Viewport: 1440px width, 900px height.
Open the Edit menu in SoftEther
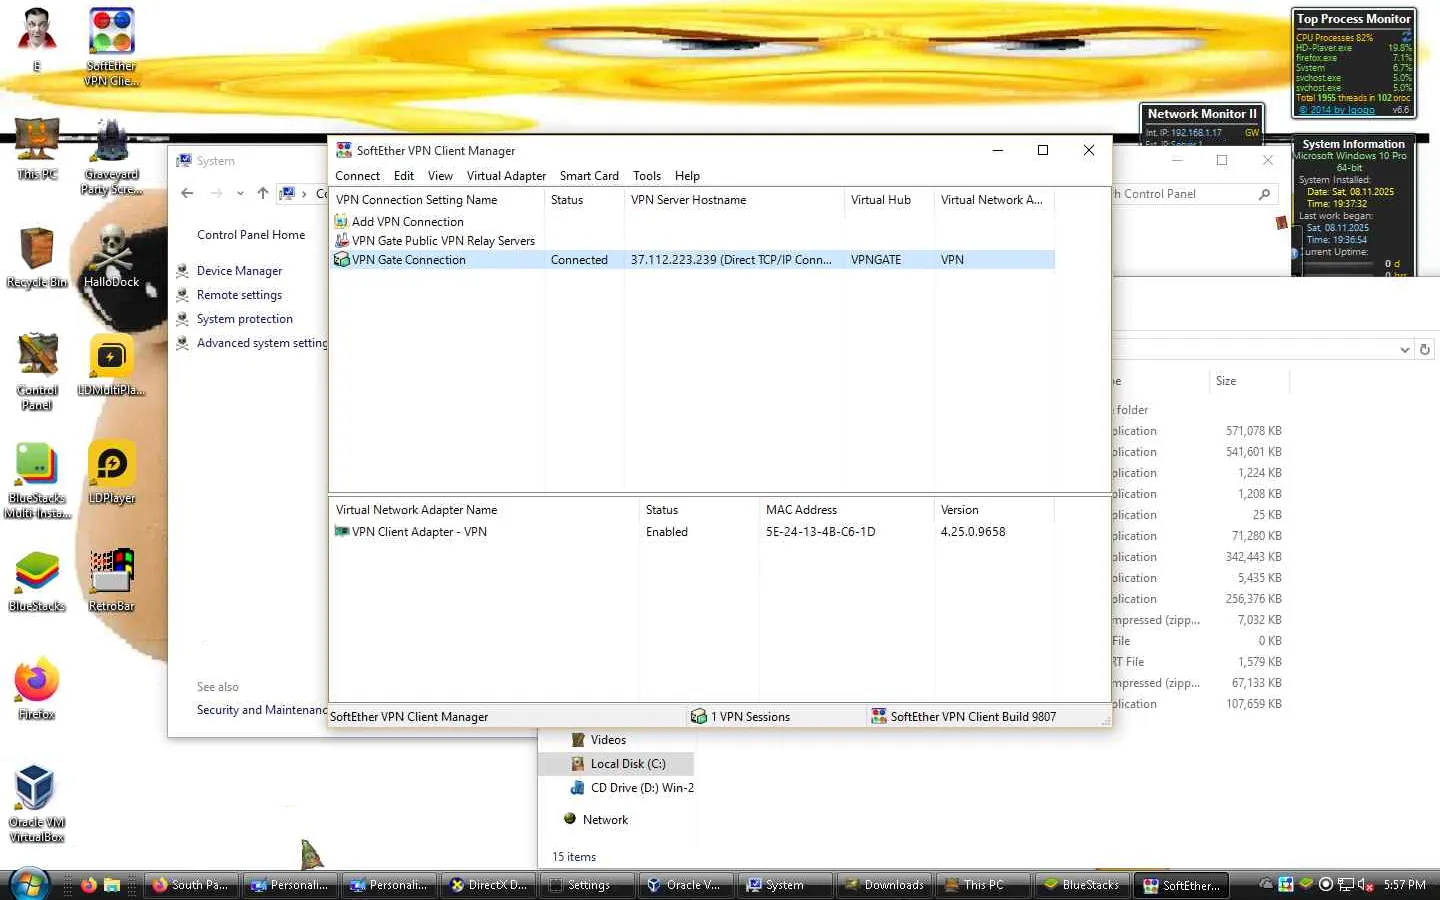tap(404, 176)
